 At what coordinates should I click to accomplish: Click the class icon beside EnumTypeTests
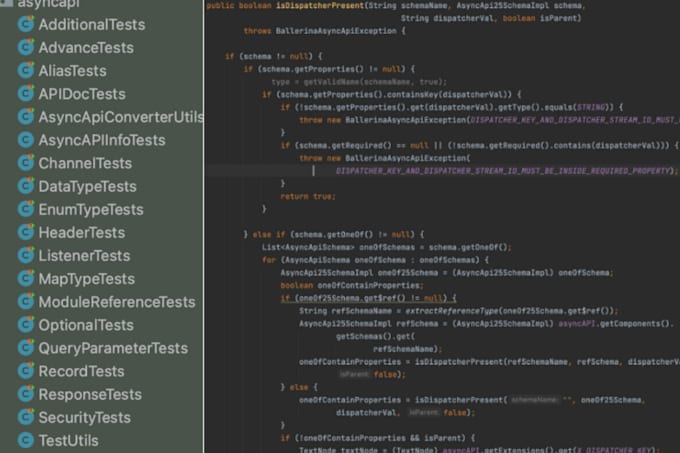pos(26,209)
